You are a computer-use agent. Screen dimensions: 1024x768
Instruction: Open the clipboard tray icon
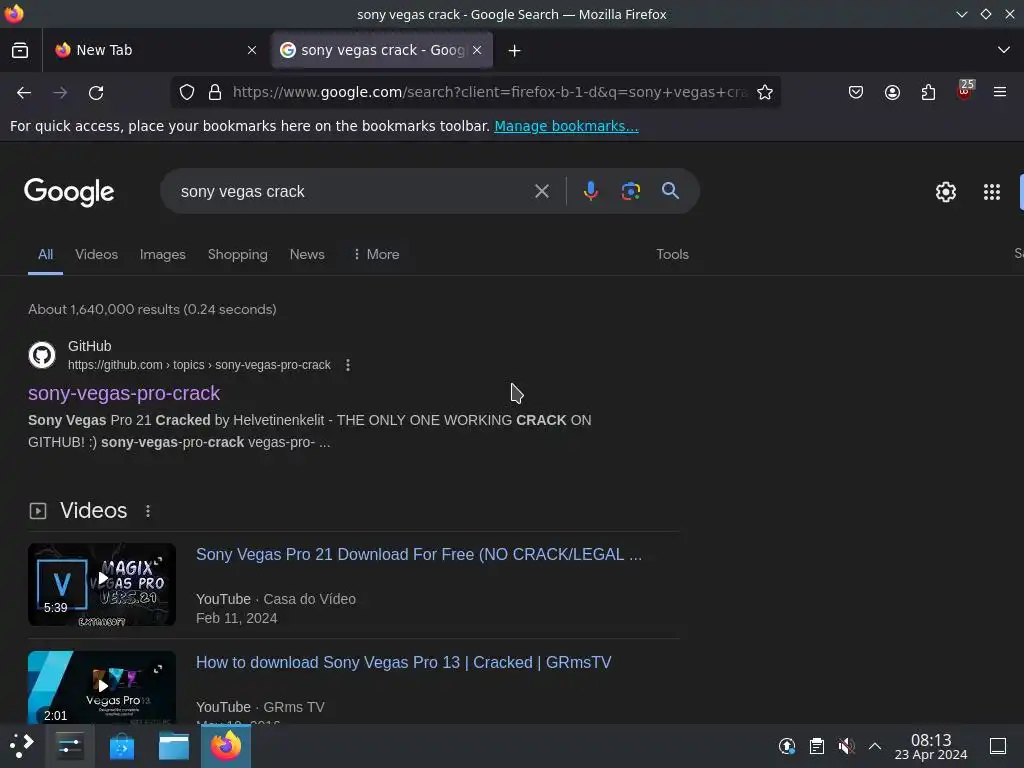[x=816, y=746]
